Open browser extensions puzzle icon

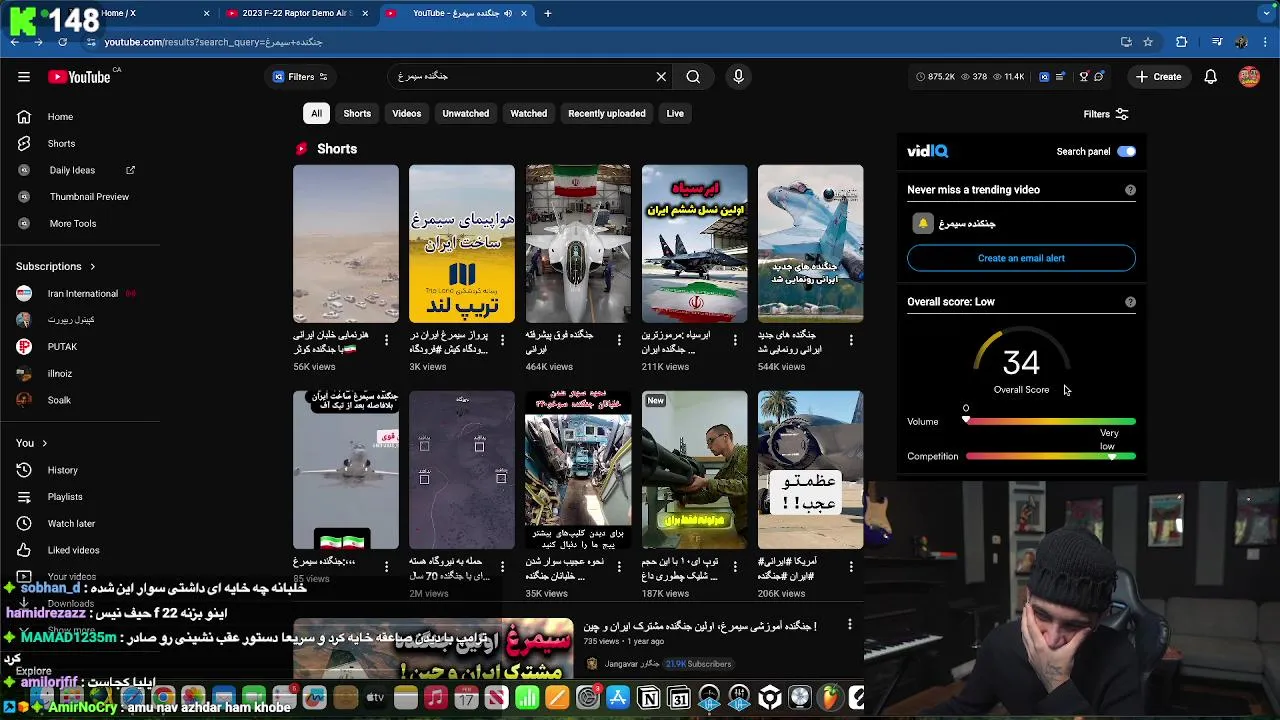1181,42
